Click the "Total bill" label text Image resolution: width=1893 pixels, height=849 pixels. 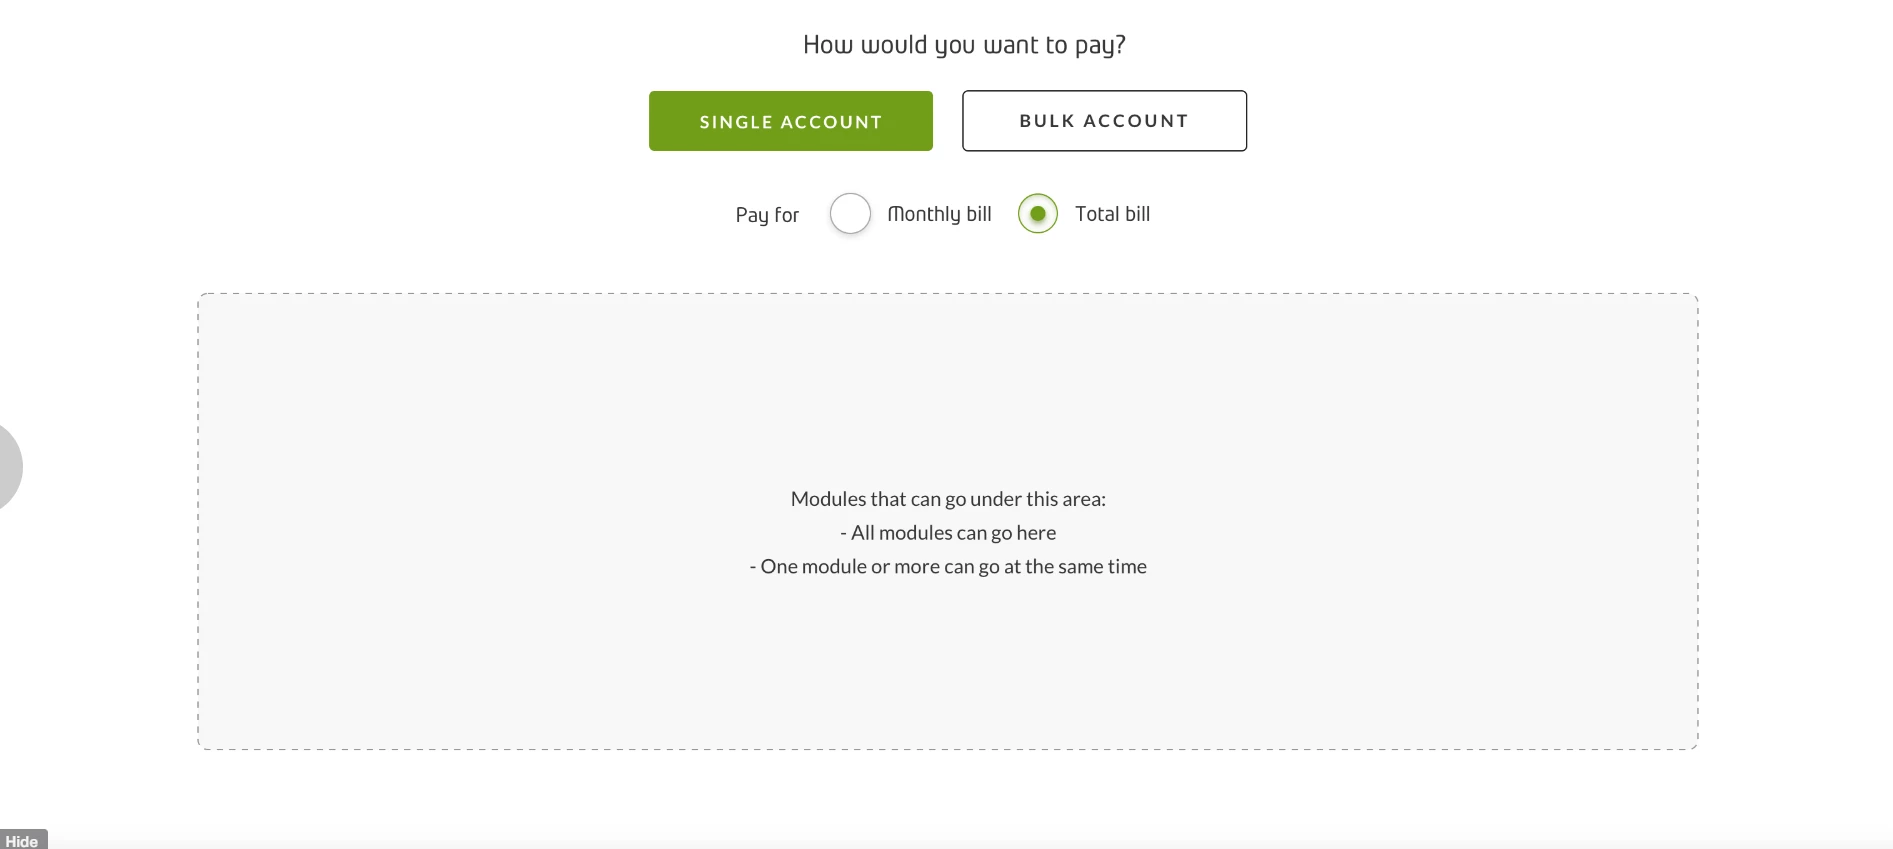pyautogui.click(x=1112, y=214)
